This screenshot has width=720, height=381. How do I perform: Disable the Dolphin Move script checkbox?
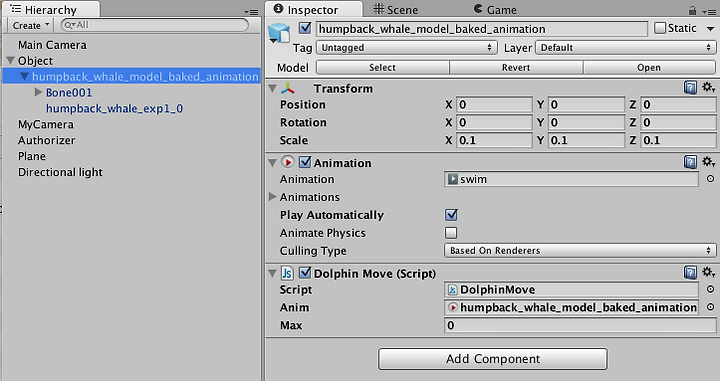coord(305,273)
